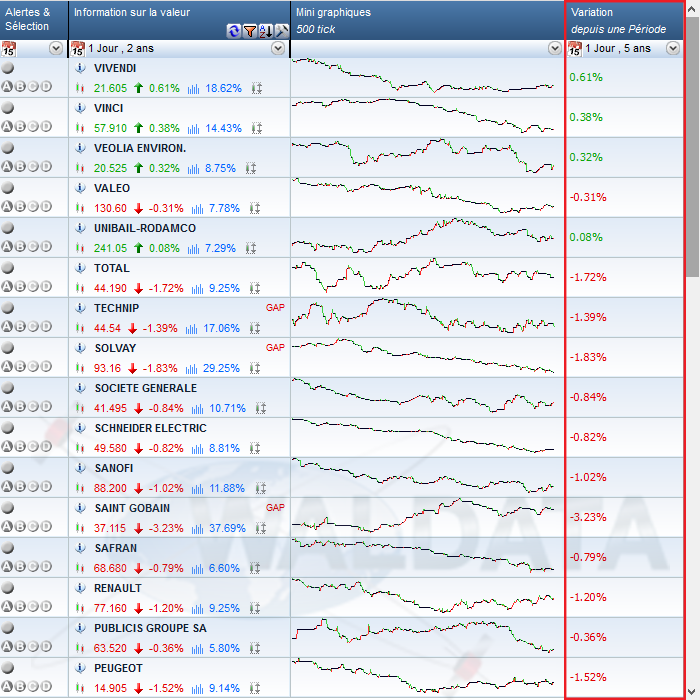Click the Alertes & Sélection column header
This screenshot has width=700, height=700.
pos(34,20)
